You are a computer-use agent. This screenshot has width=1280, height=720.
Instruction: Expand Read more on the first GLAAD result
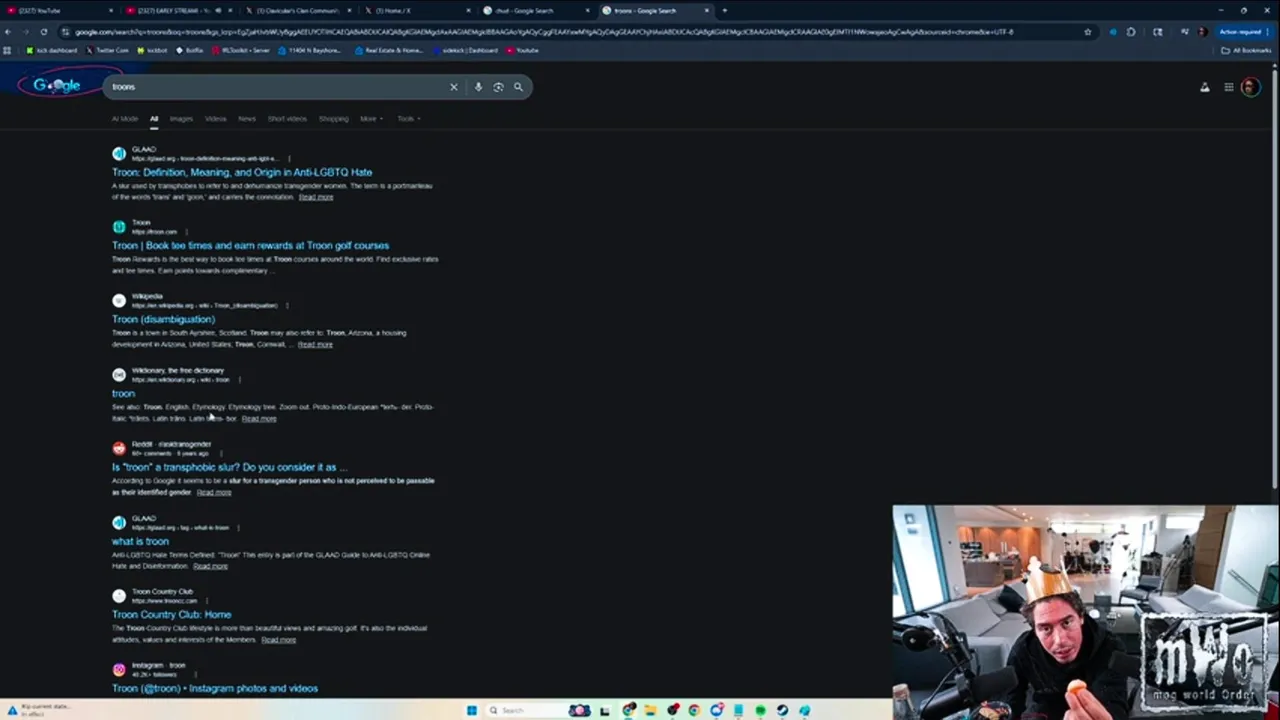(316, 197)
